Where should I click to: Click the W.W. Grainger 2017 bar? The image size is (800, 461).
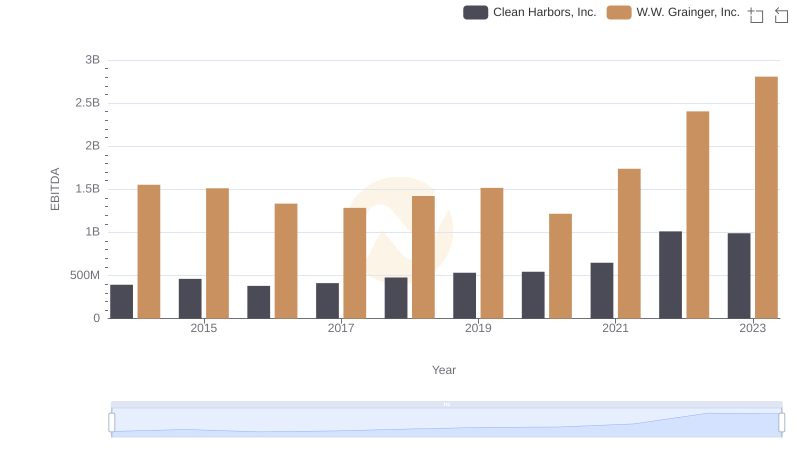pyautogui.click(x=355, y=263)
